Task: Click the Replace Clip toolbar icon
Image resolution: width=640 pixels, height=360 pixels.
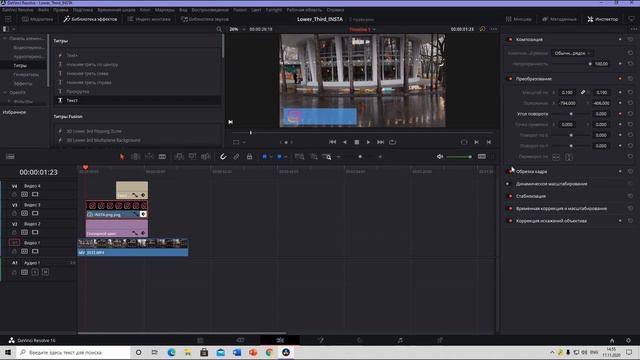Action: [x=205, y=157]
